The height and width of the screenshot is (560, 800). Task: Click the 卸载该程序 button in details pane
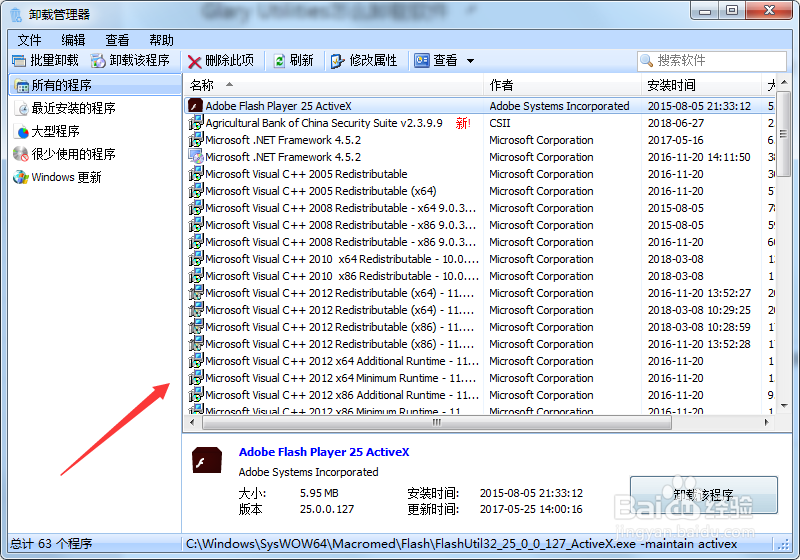click(704, 495)
